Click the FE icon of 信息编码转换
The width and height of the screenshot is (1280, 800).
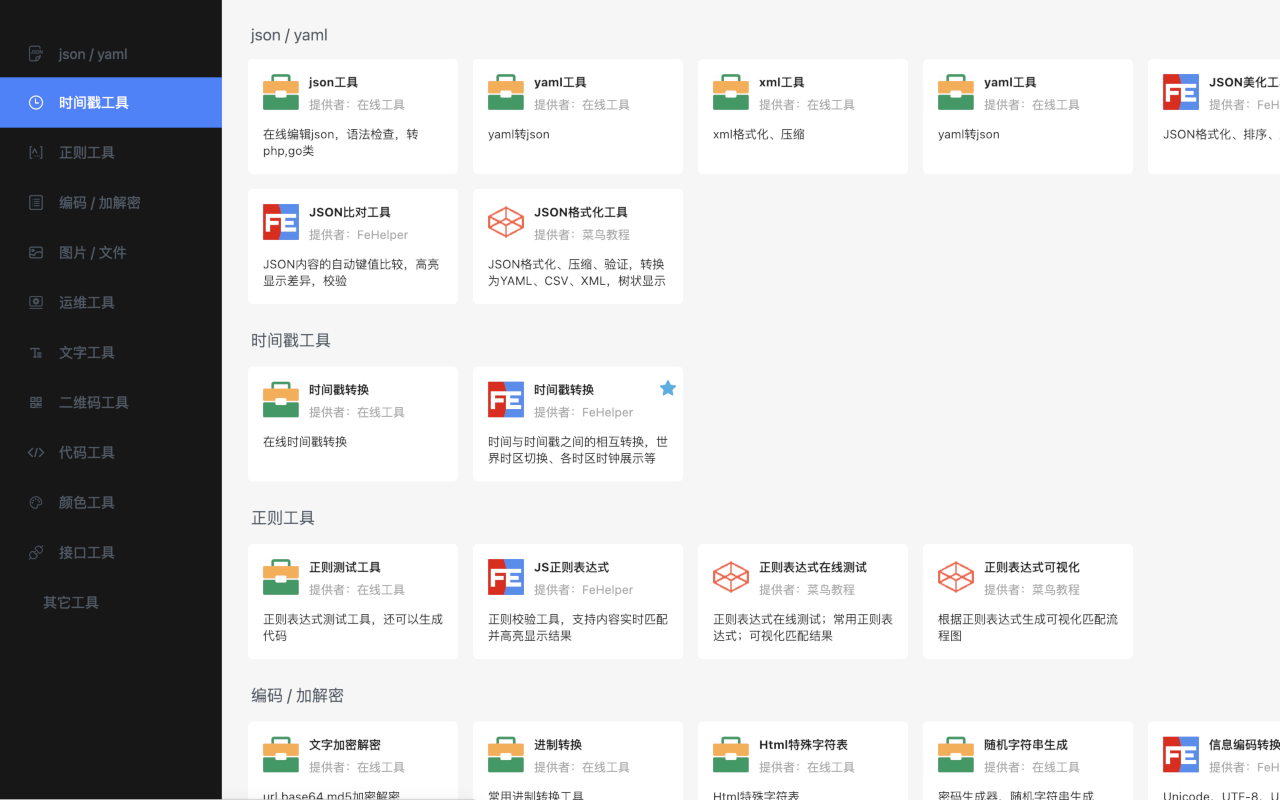pos(1181,754)
